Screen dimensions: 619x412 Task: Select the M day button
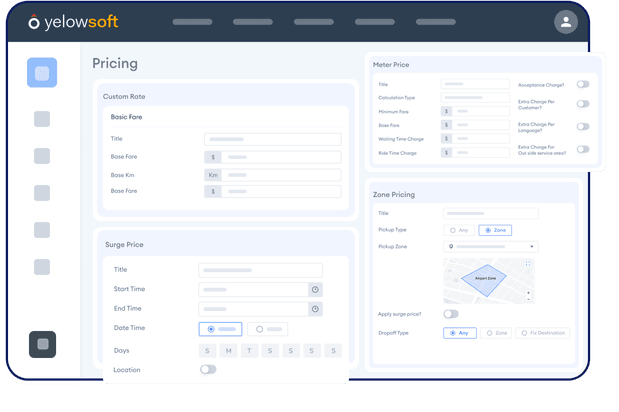point(228,351)
